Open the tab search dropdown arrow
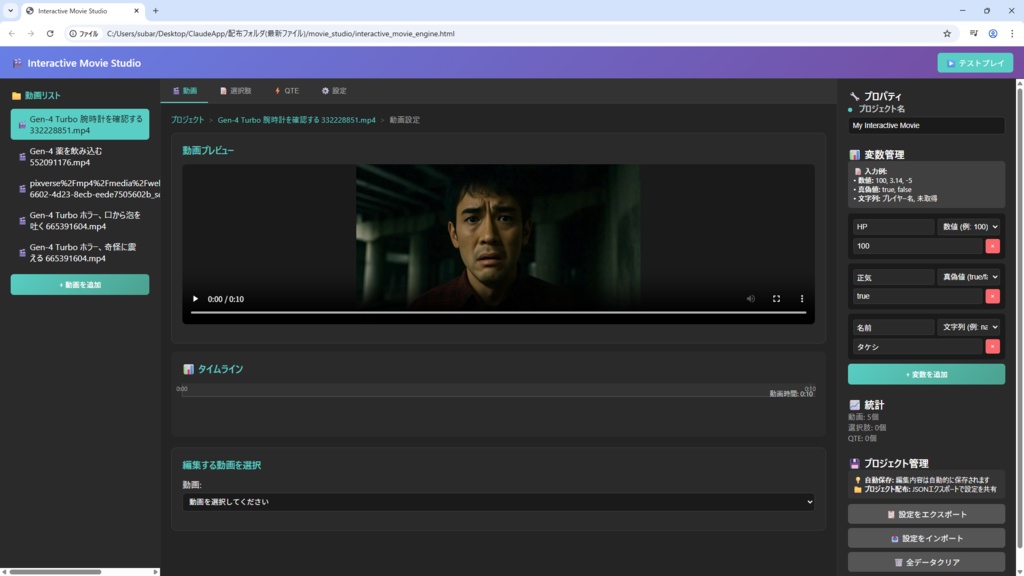The image size is (1024, 576). [10, 10]
